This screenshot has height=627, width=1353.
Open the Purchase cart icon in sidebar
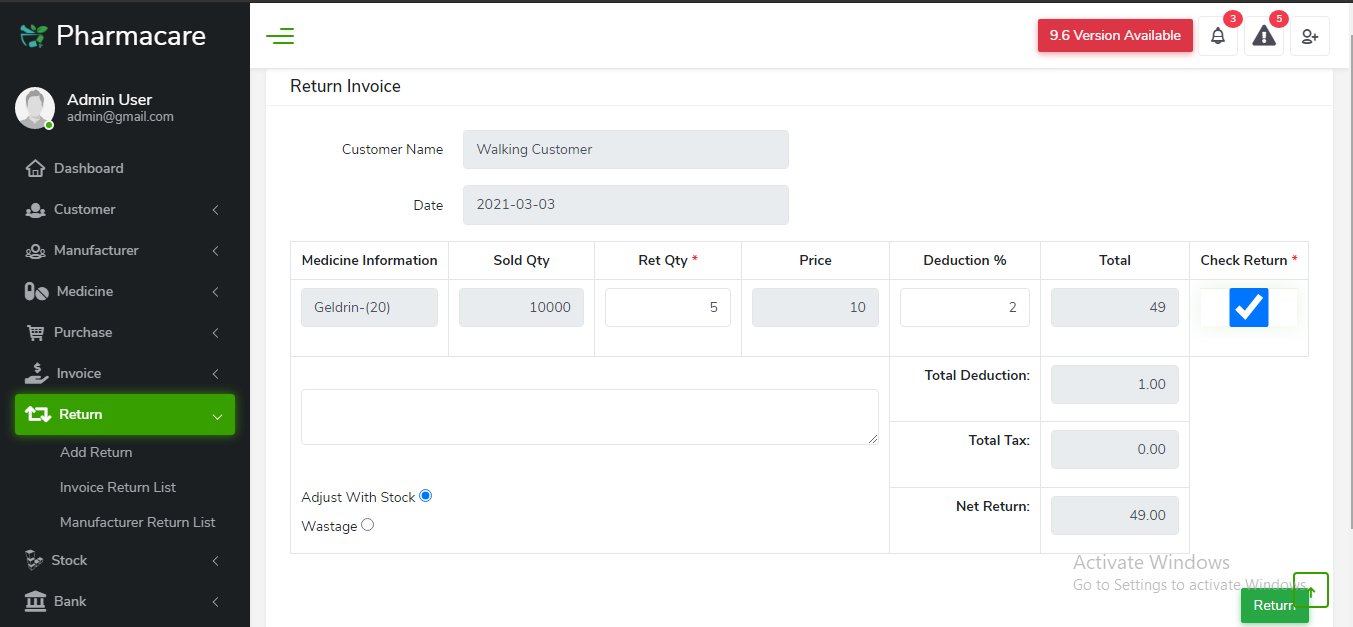tap(34, 332)
